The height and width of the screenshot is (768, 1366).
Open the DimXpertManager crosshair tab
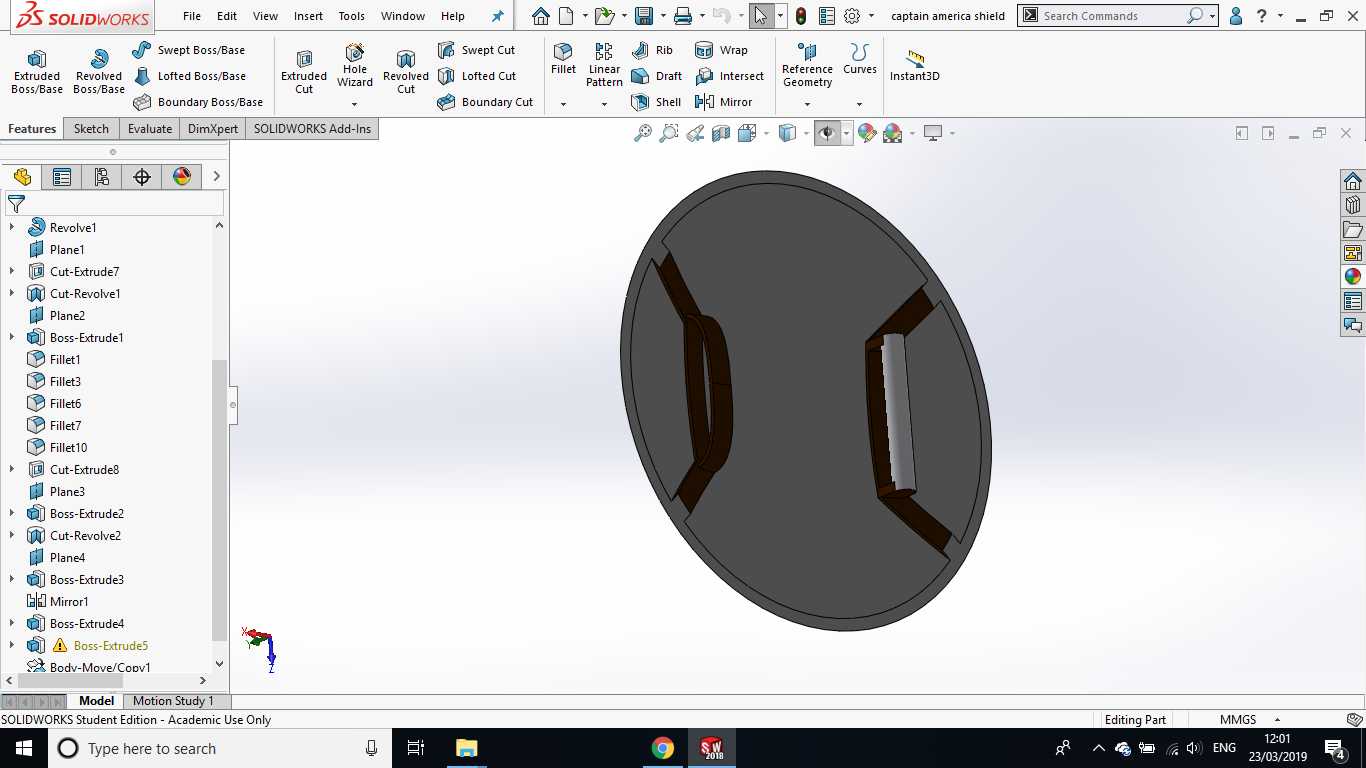pyautogui.click(x=142, y=177)
